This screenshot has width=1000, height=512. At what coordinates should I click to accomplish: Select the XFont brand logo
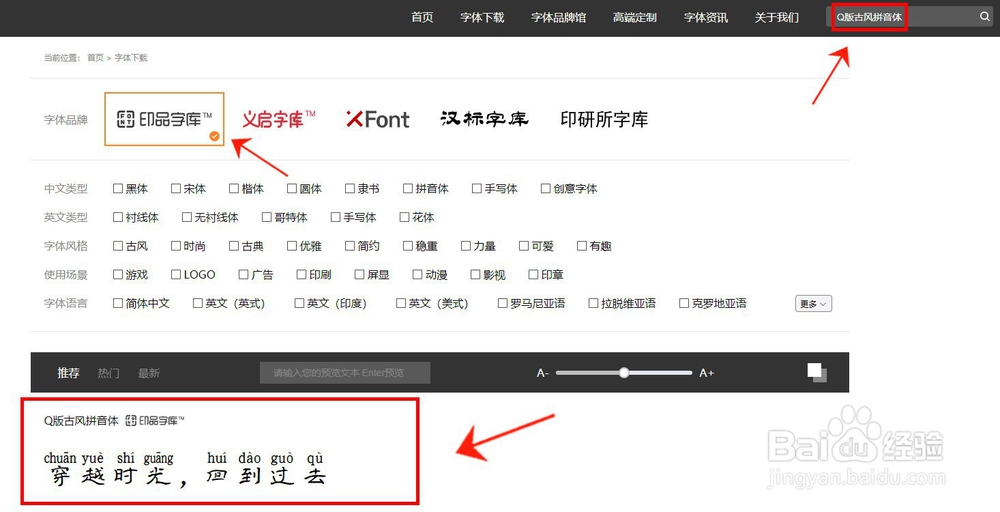378,119
